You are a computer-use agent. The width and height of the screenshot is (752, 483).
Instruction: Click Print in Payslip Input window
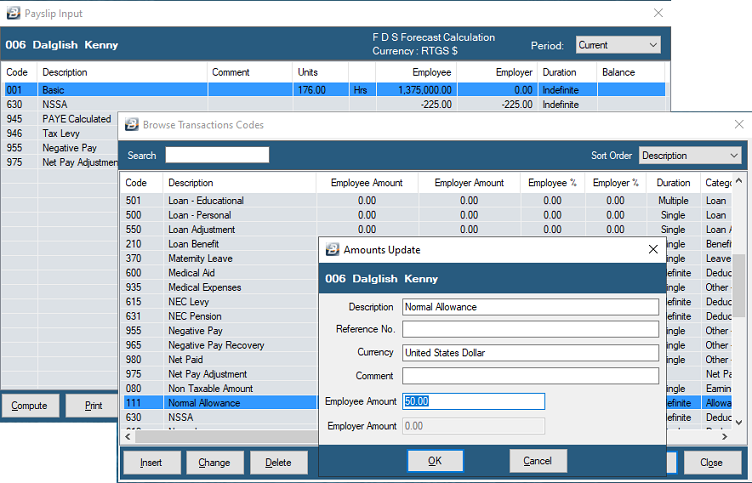point(93,406)
